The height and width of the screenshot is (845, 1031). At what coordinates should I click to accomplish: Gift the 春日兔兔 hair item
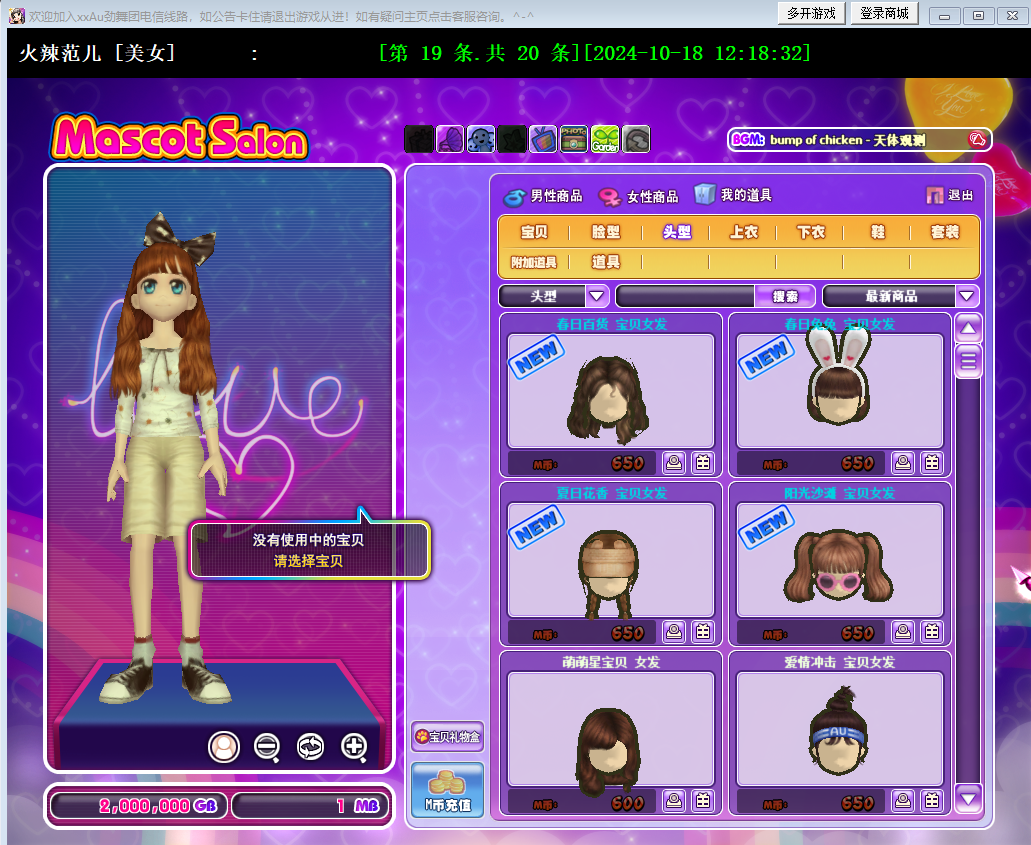[932, 463]
